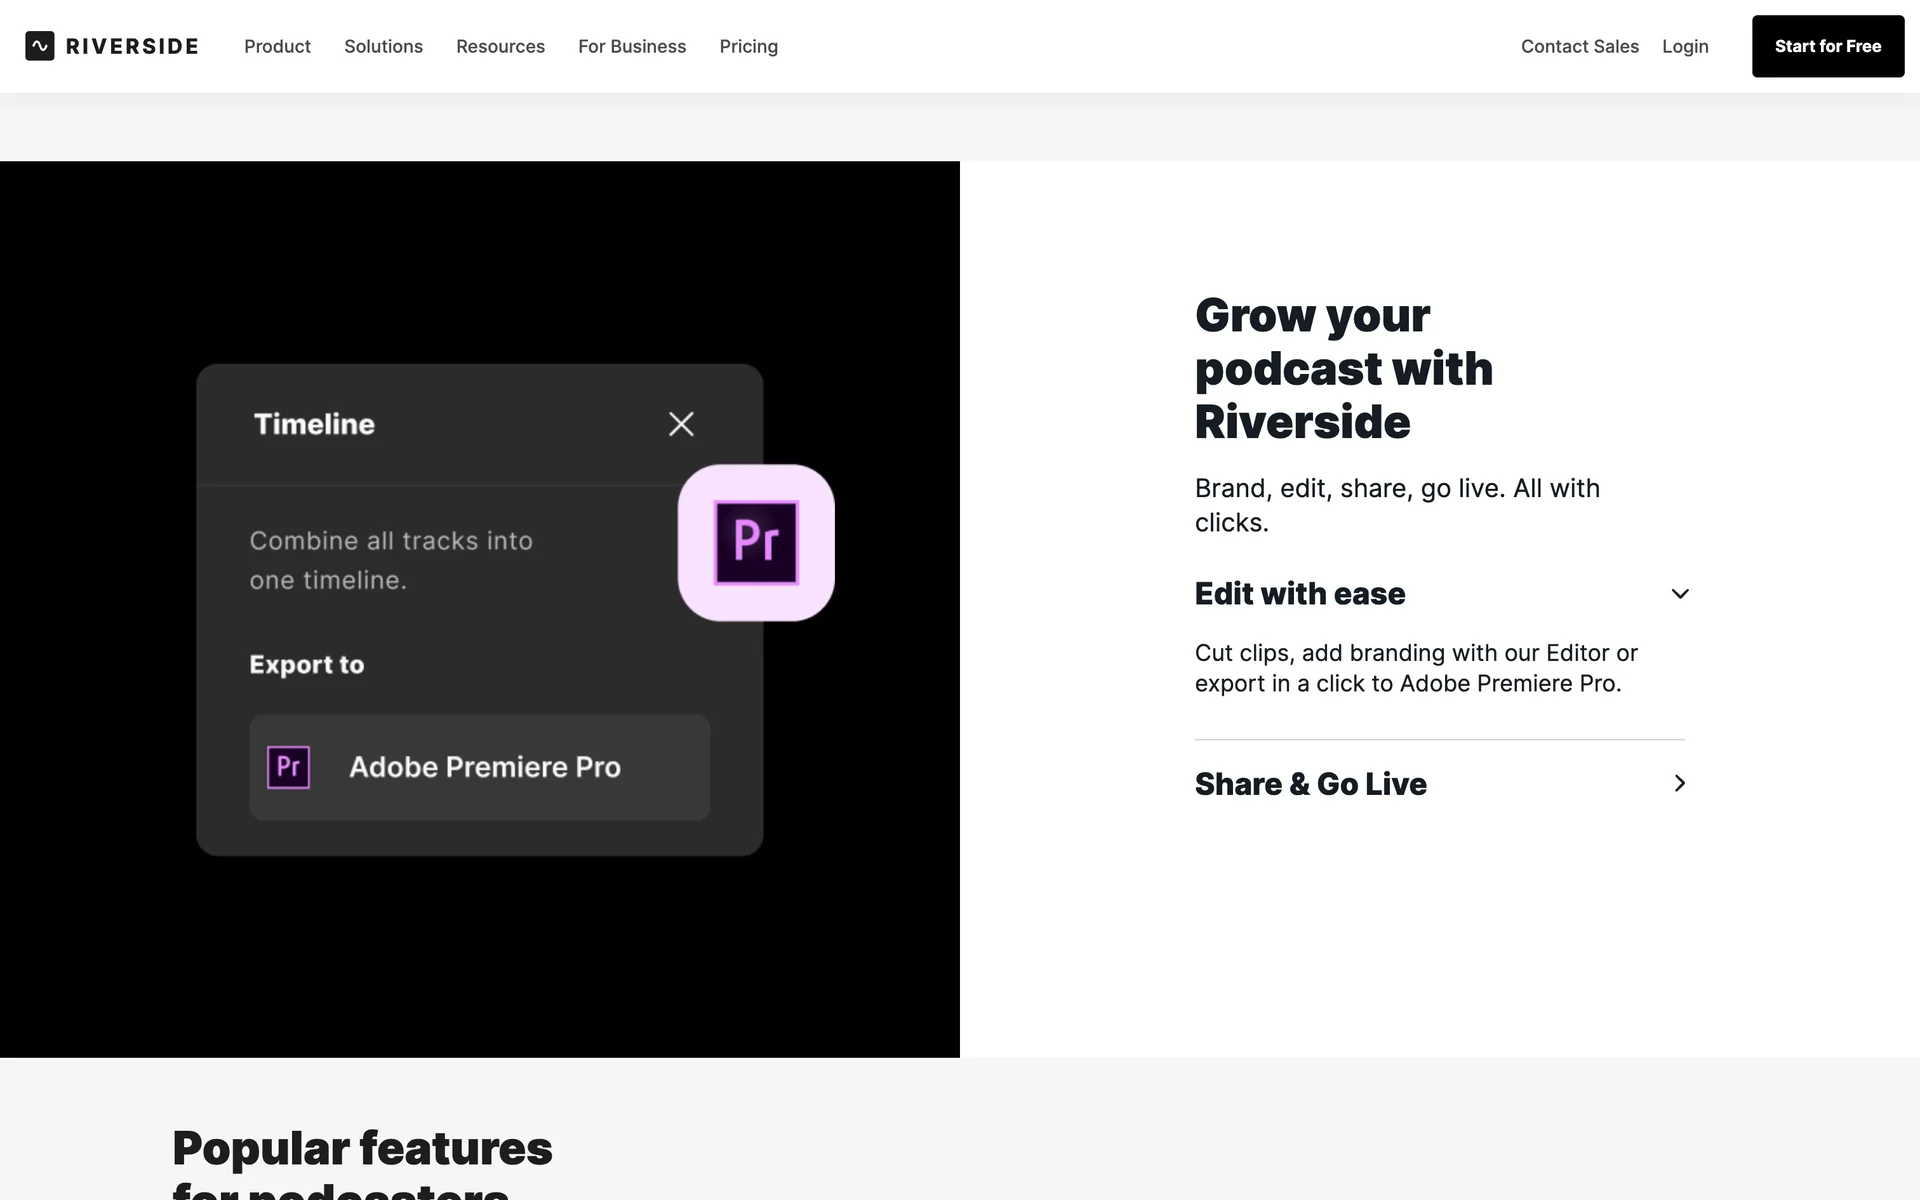Screen dimensions: 1920x1200
Task: Click the Edit with ease heading
Action: click(x=1299, y=594)
